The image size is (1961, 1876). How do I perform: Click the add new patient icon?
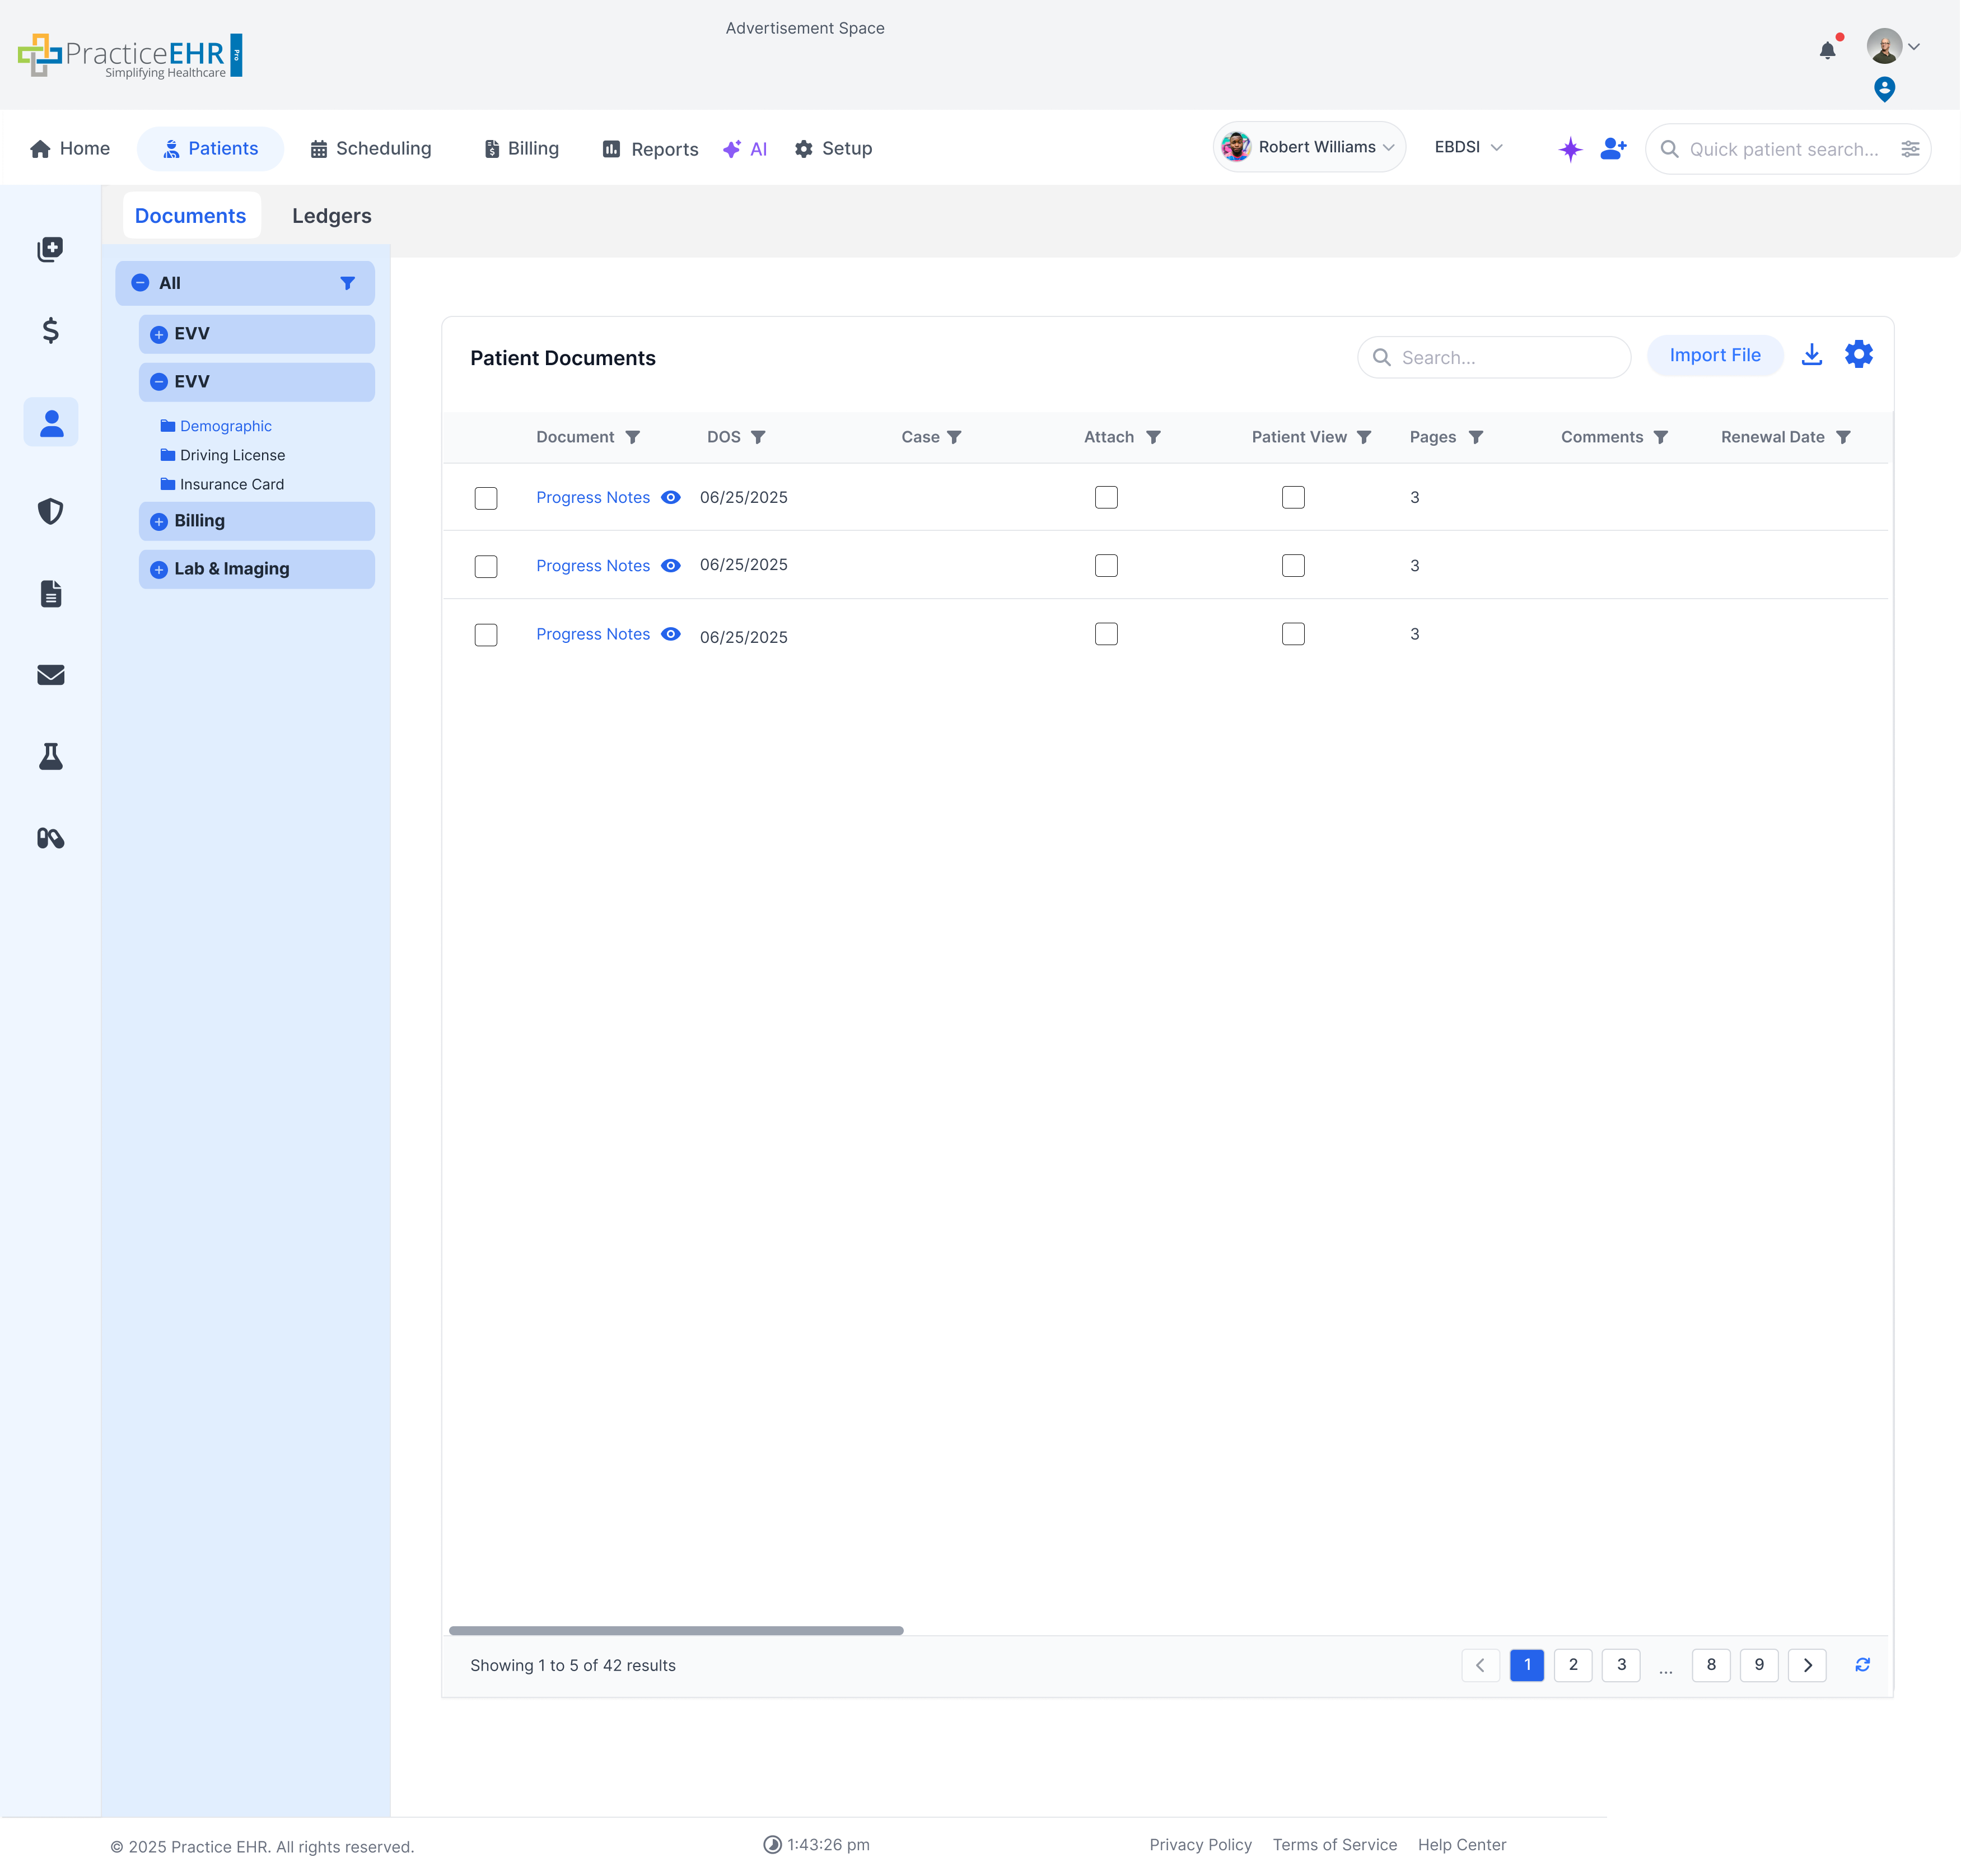tap(1613, 148)
